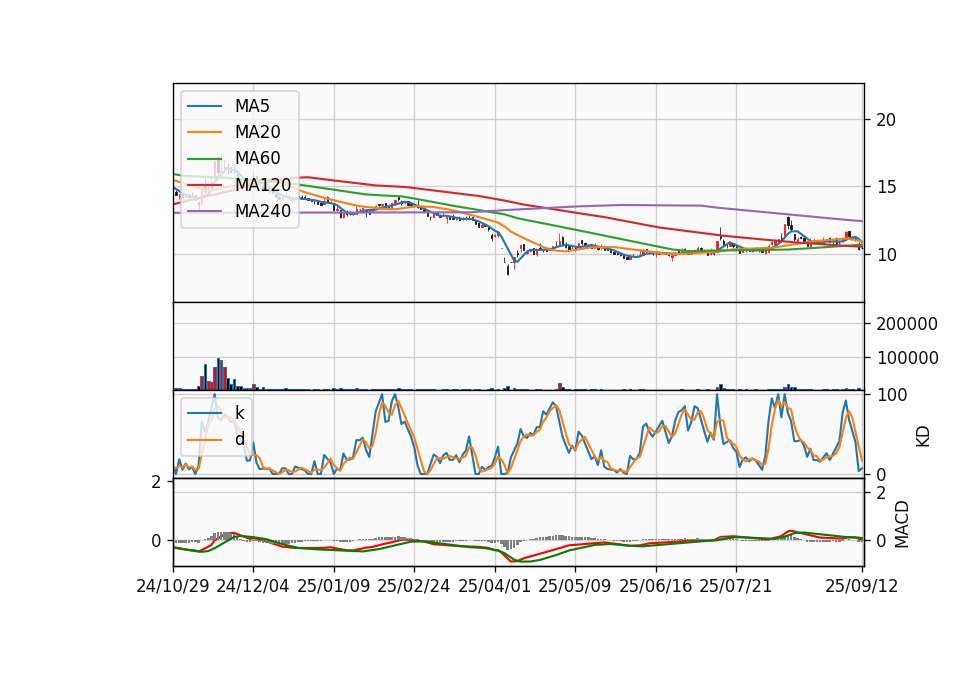
Task: Click the price axis value 10
Action: click(x=886, y=255)
